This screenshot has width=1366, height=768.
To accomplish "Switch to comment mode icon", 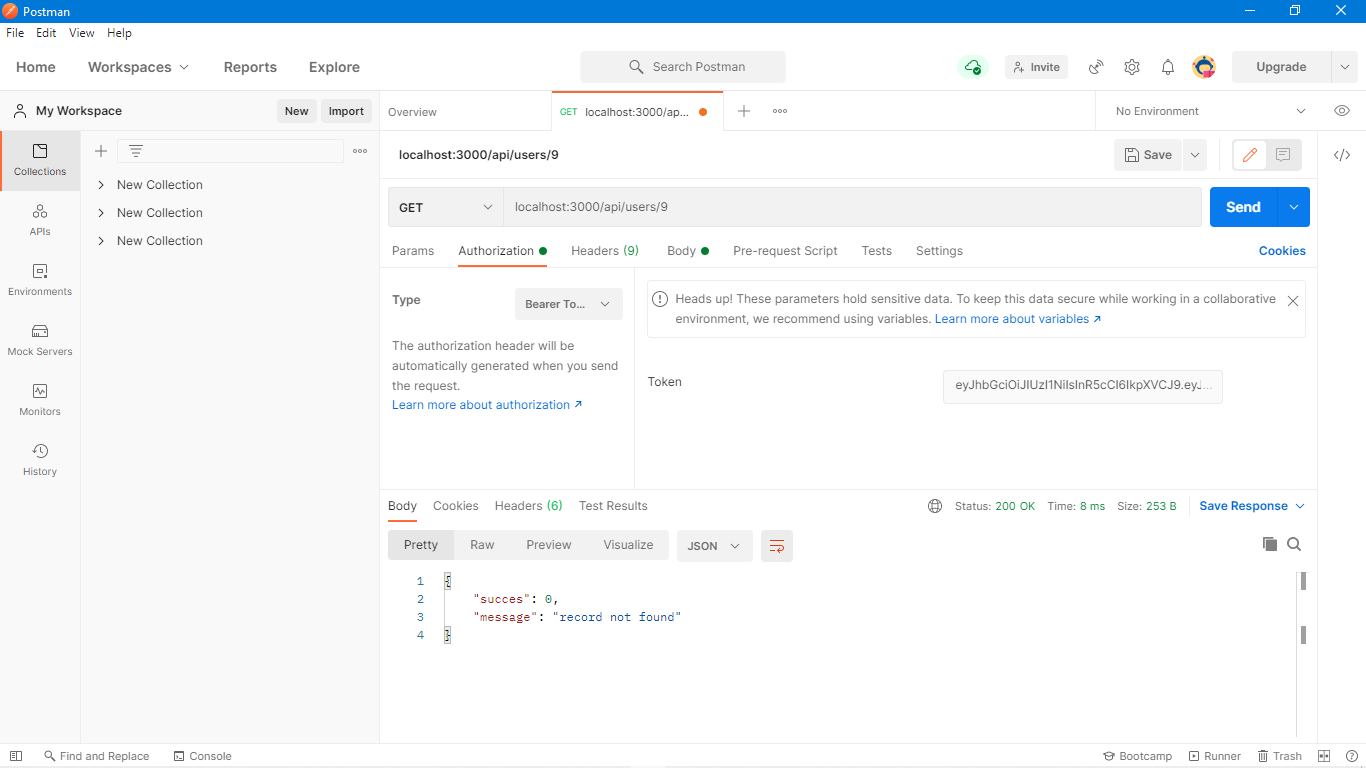I will 1283,155.
